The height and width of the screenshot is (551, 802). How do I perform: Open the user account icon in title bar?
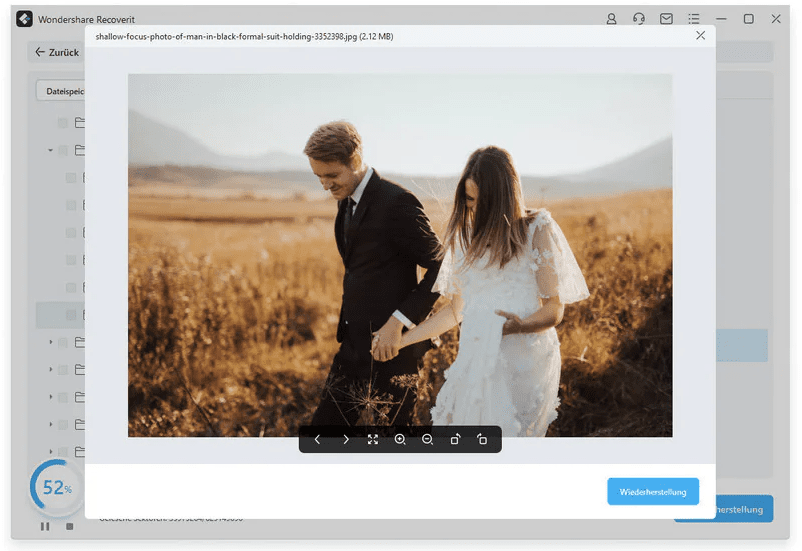612,19
